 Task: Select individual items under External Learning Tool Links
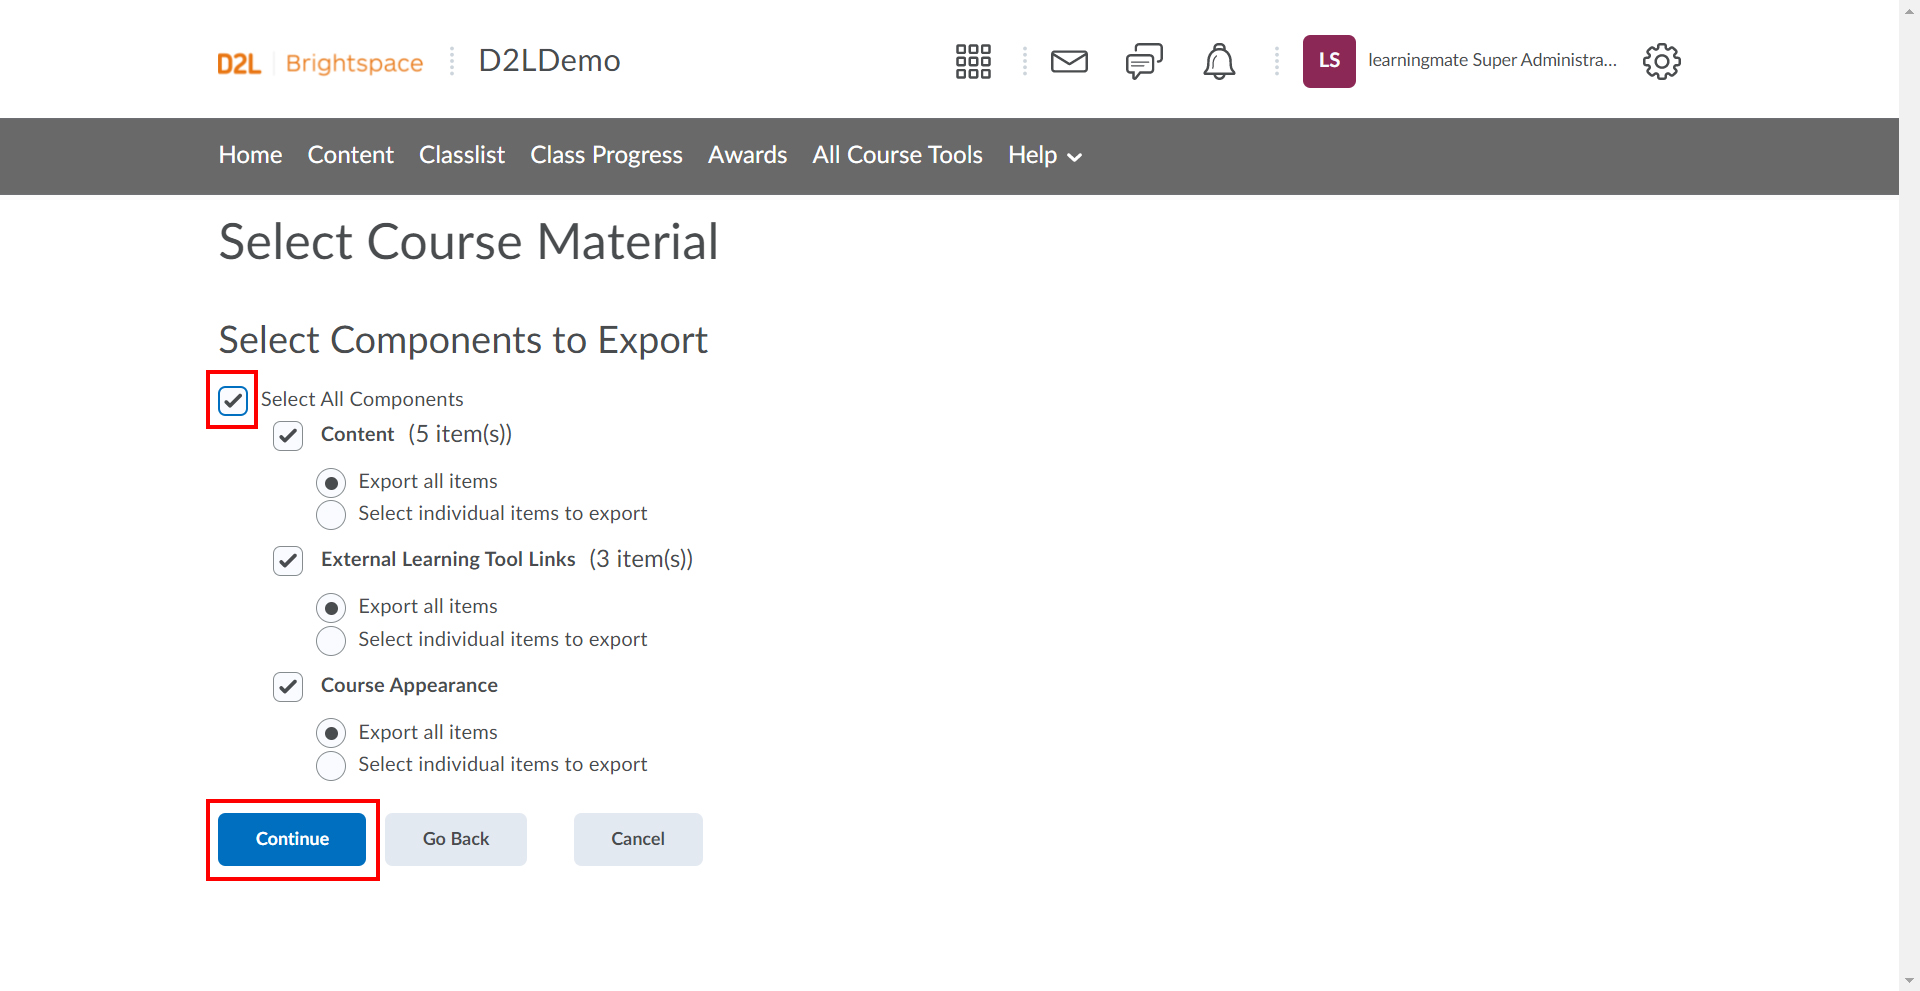point(330,640)
